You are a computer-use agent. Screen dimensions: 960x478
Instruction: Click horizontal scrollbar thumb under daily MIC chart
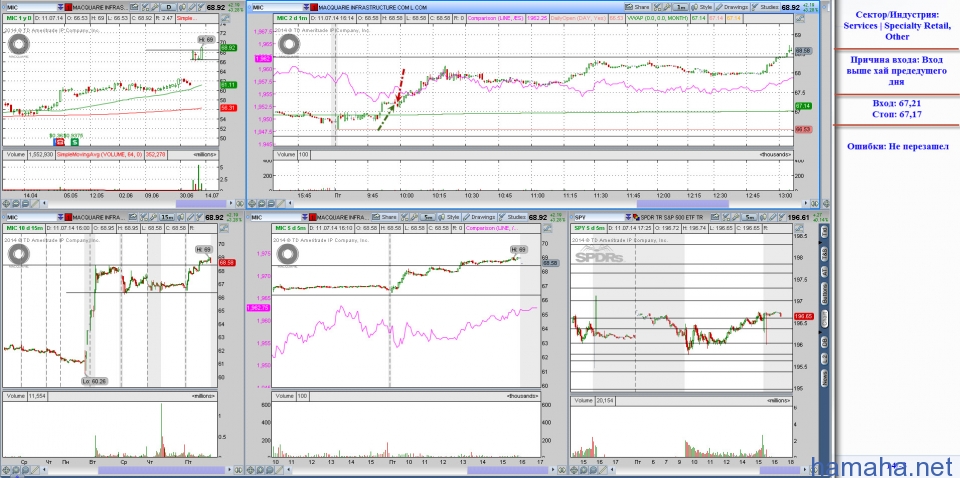201,203
